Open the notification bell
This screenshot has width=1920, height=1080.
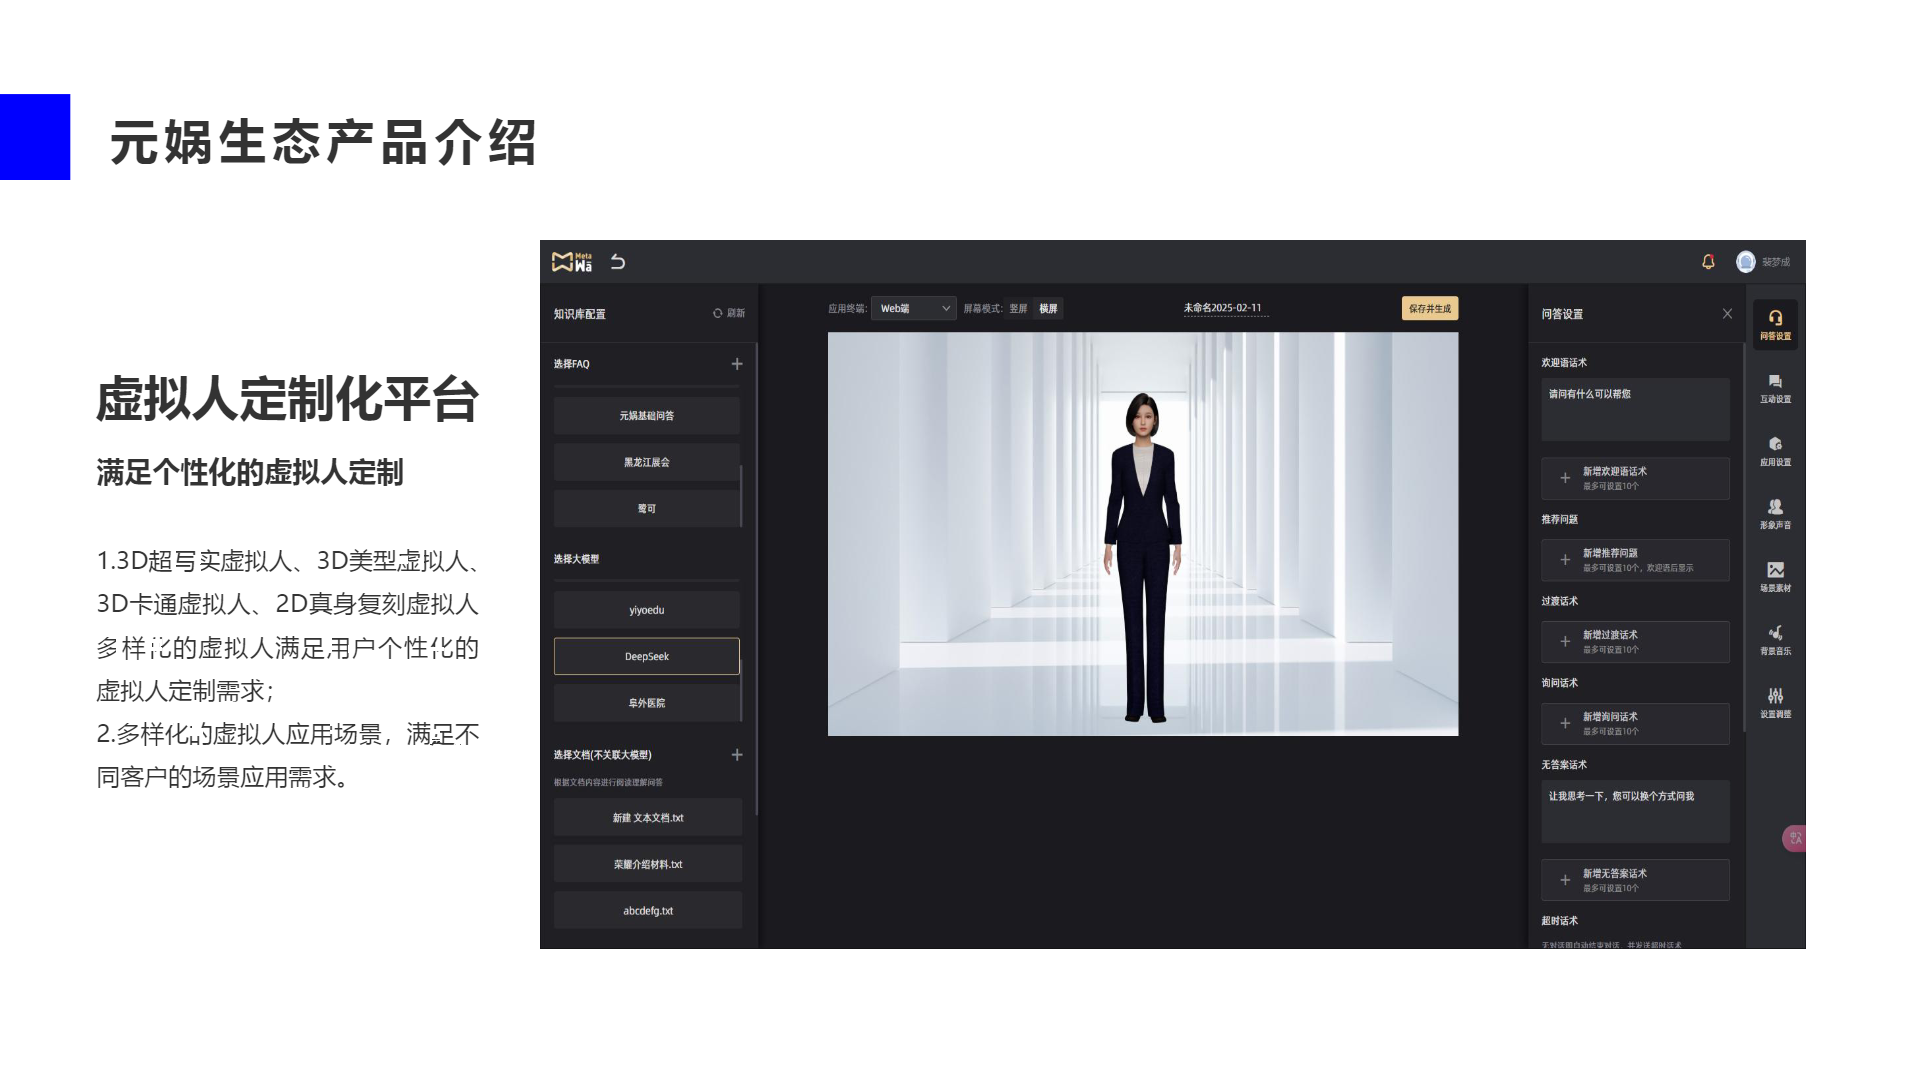1708,262
